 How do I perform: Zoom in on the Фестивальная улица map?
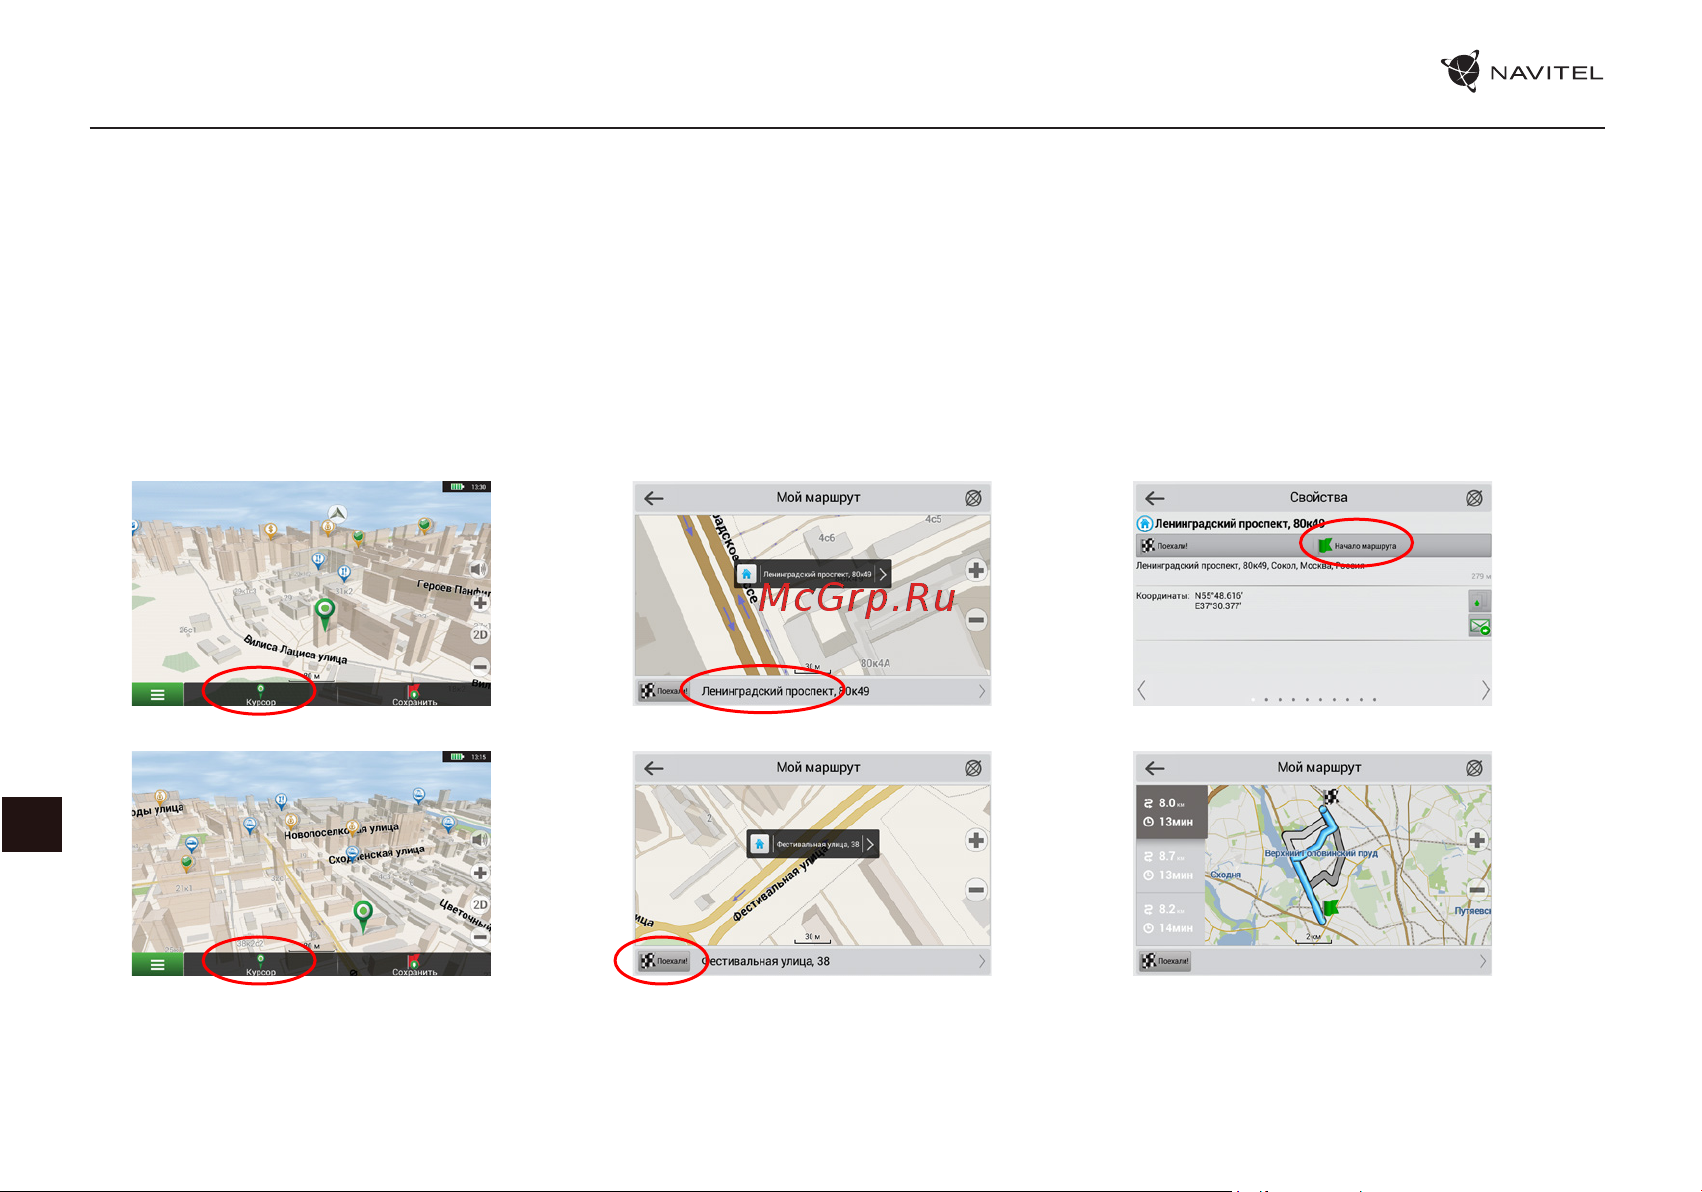976,840
